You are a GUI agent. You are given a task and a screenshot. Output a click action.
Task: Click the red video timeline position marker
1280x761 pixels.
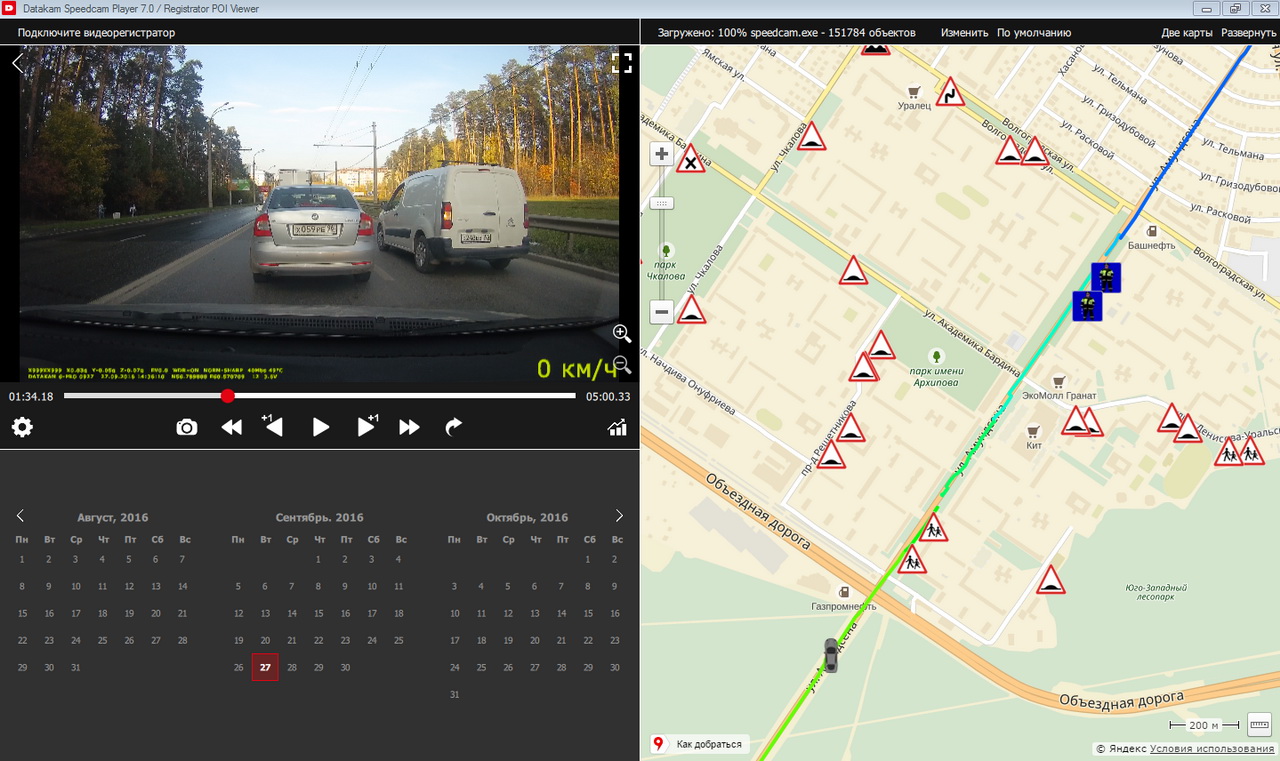pos(228,396)
